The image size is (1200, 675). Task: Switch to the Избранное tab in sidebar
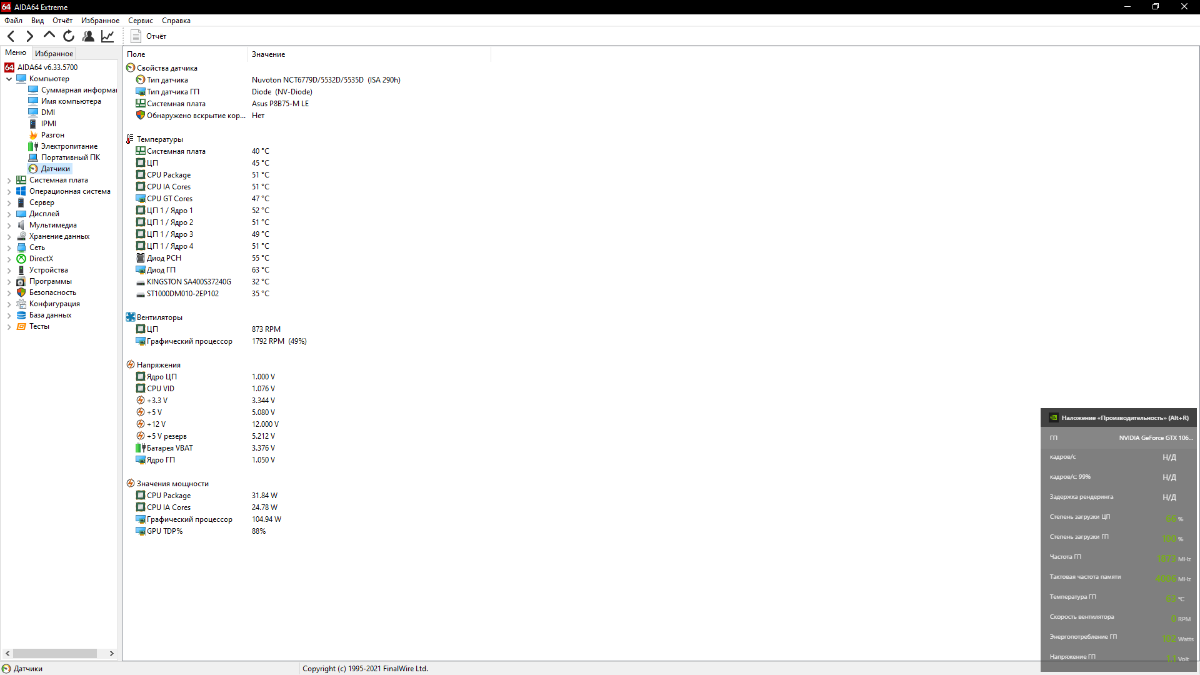pos(53,53)
